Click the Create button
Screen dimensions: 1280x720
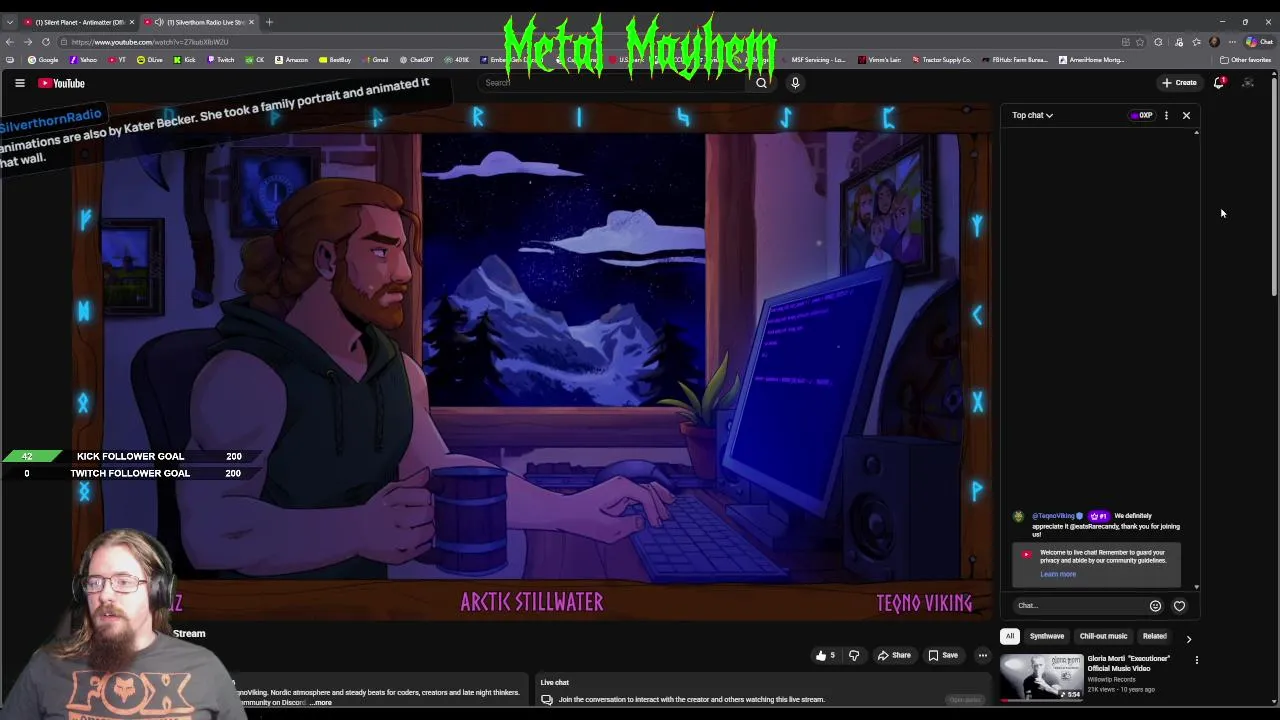[1180, 83]
